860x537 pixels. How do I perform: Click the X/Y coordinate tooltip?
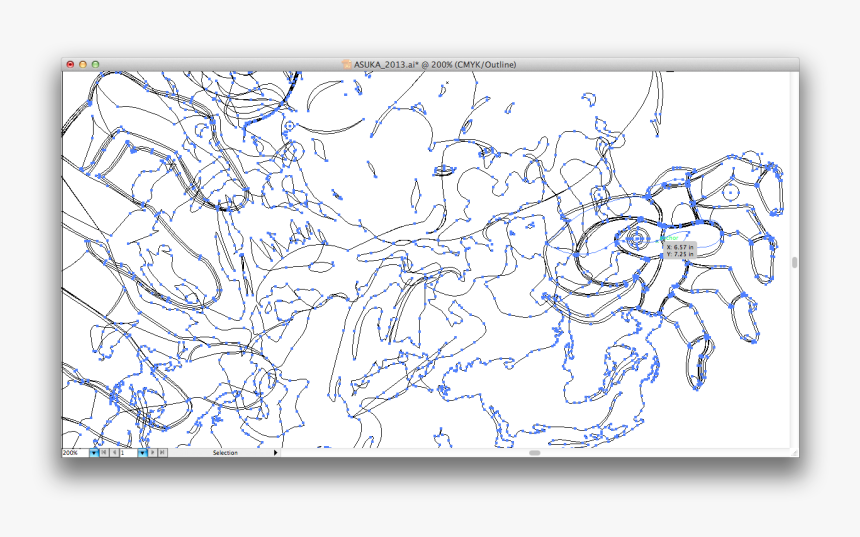pos(680,251)
